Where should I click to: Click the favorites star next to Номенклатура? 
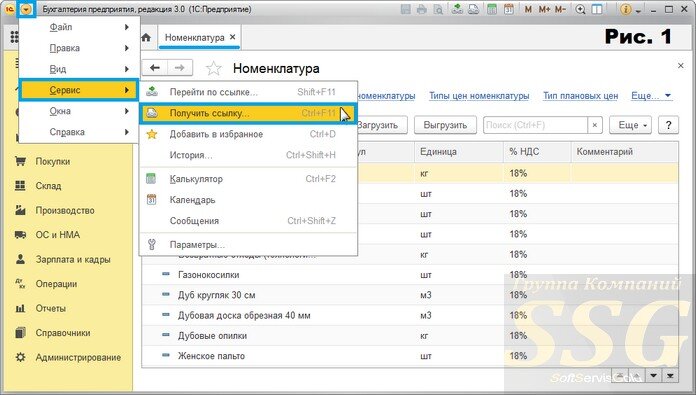(214, 68)
